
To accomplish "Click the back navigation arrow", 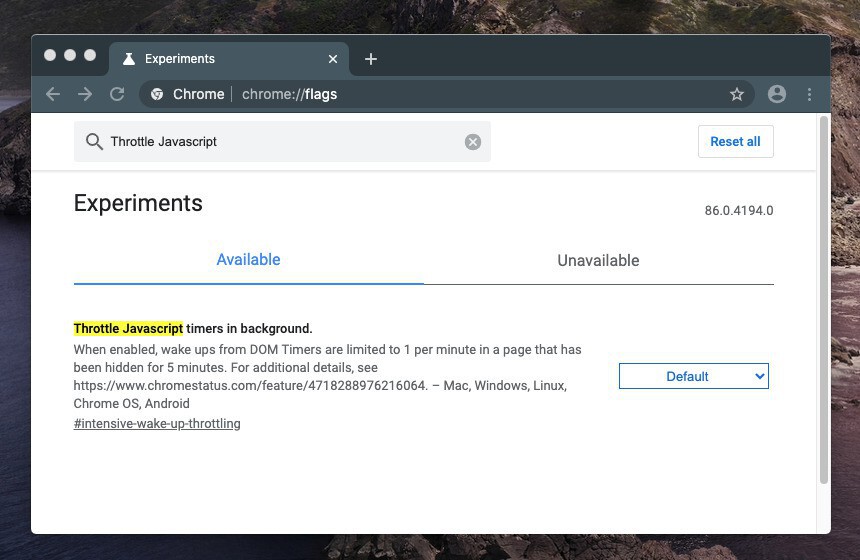I will 53,94.
